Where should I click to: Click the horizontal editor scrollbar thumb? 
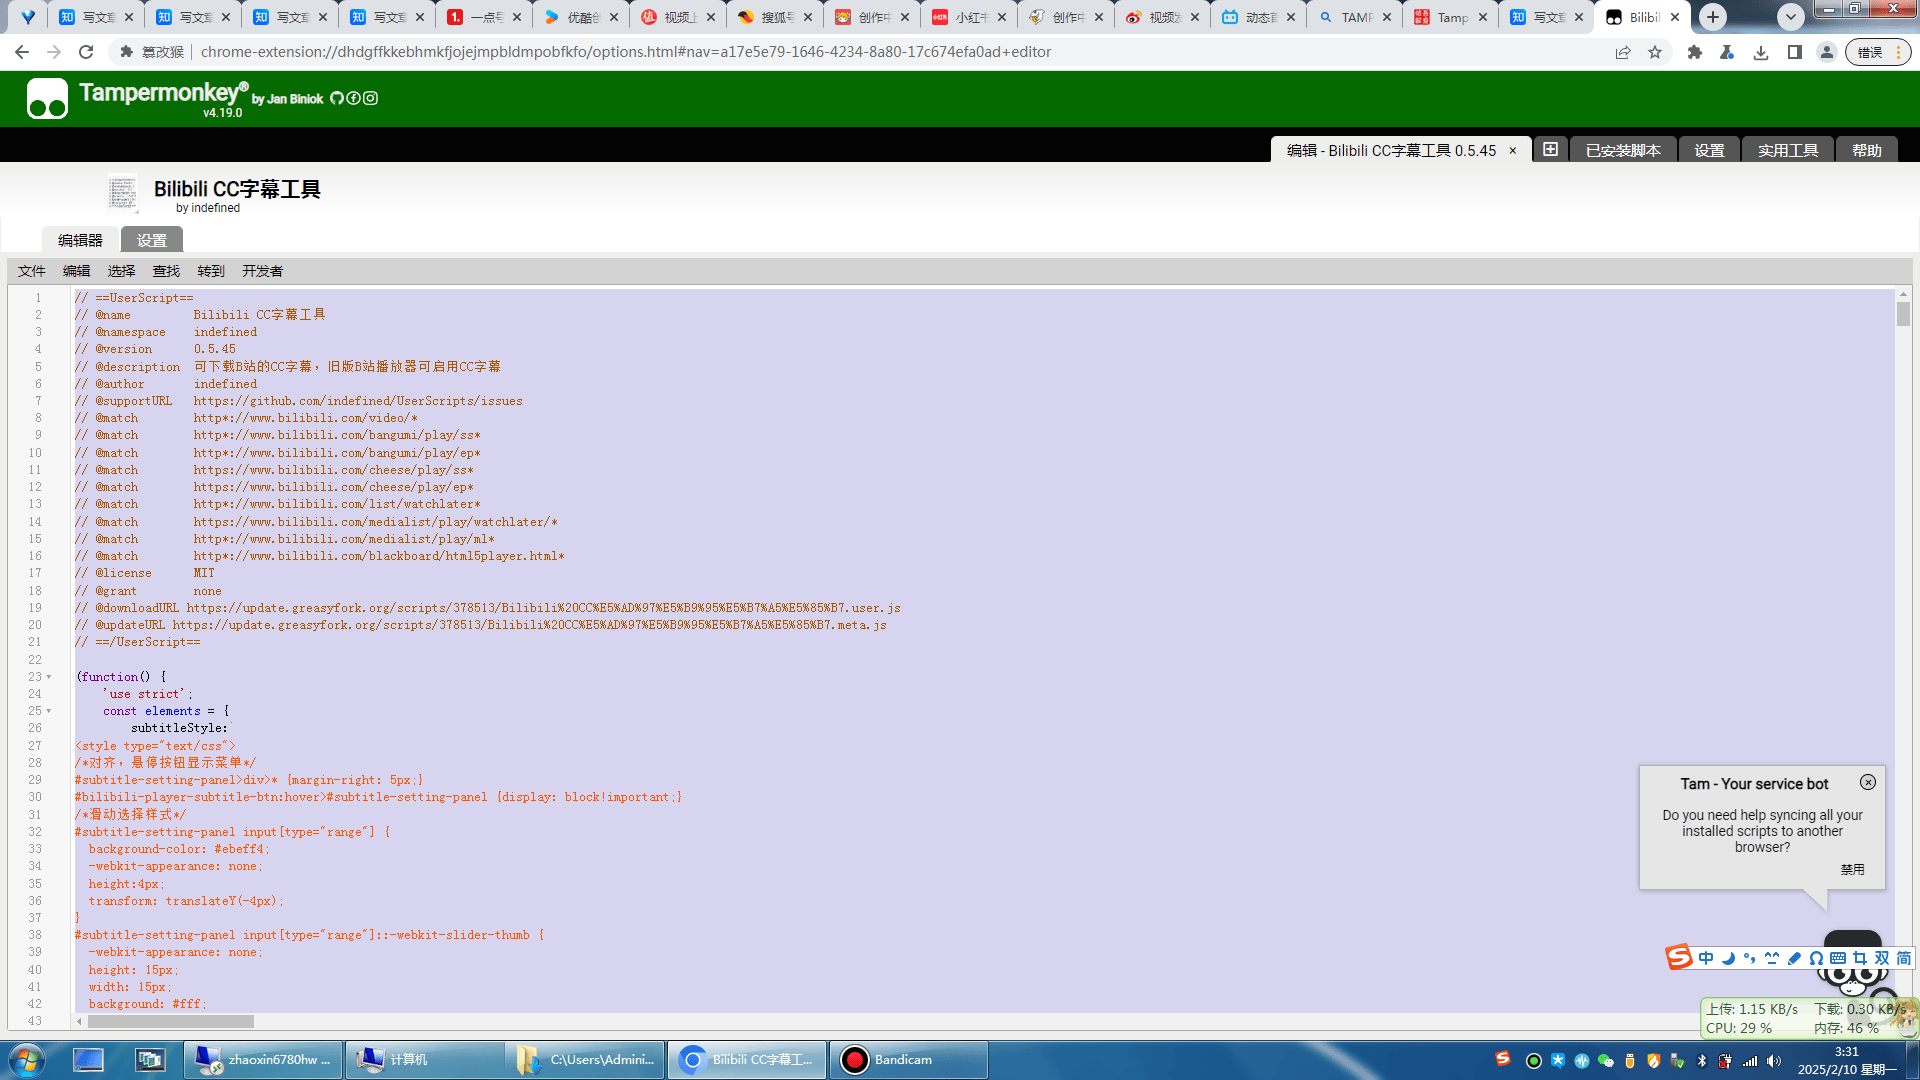coord(171,1022)
